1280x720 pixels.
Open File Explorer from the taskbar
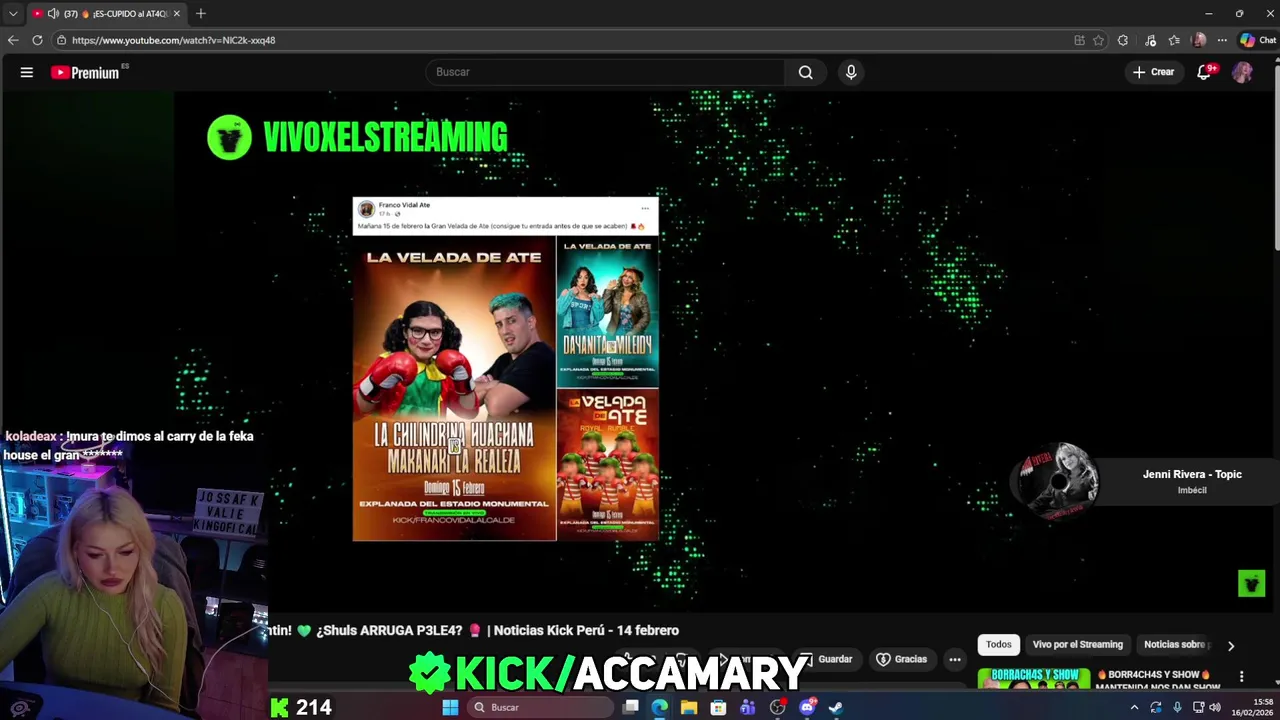[x=689, y=707]
